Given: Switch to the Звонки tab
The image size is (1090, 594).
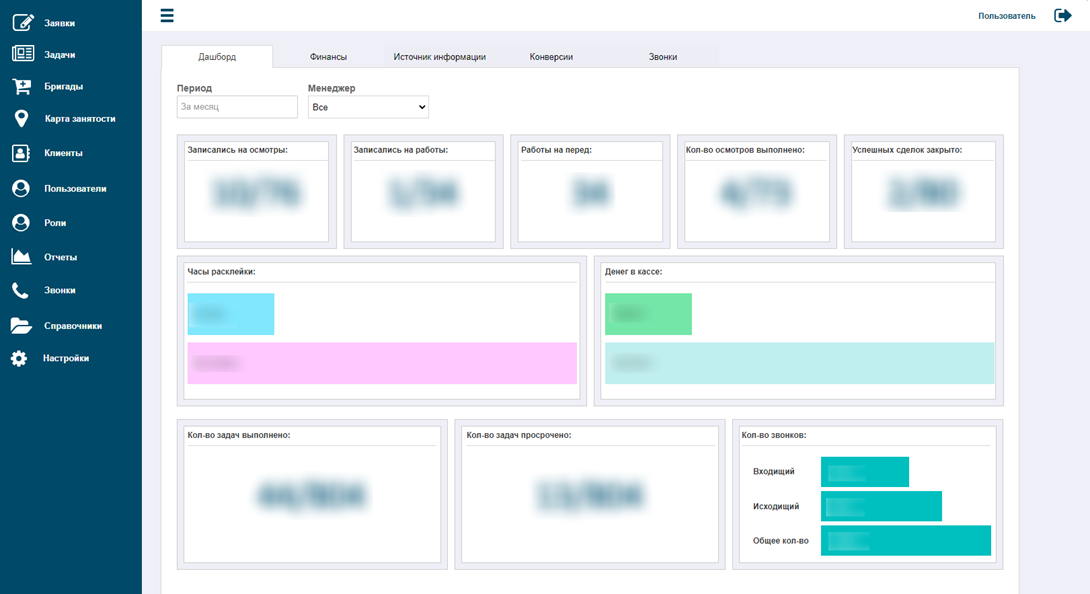Looking at the screenshot, I should click(x=662, y=56).
